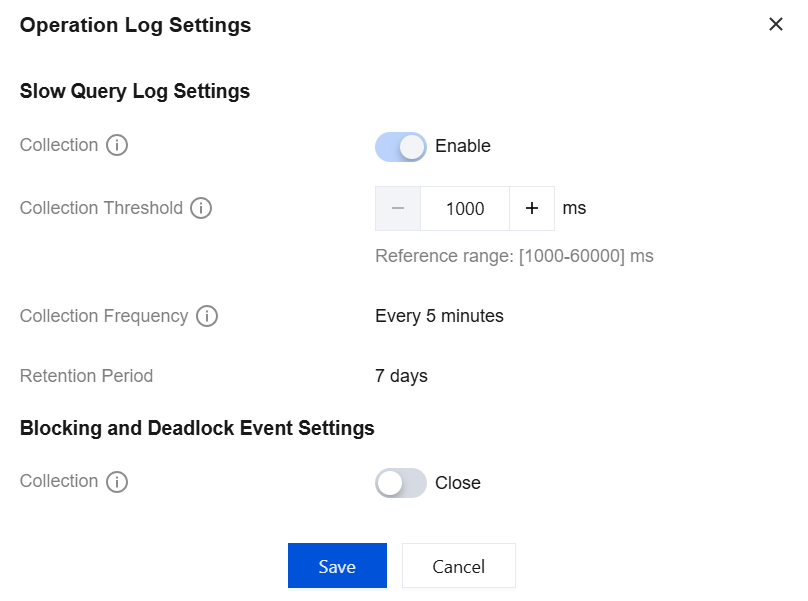The image size is (808, 601).
Task: Click info icon beside Blocking and Deadlock Collection
Action: (x=117, y=482)
